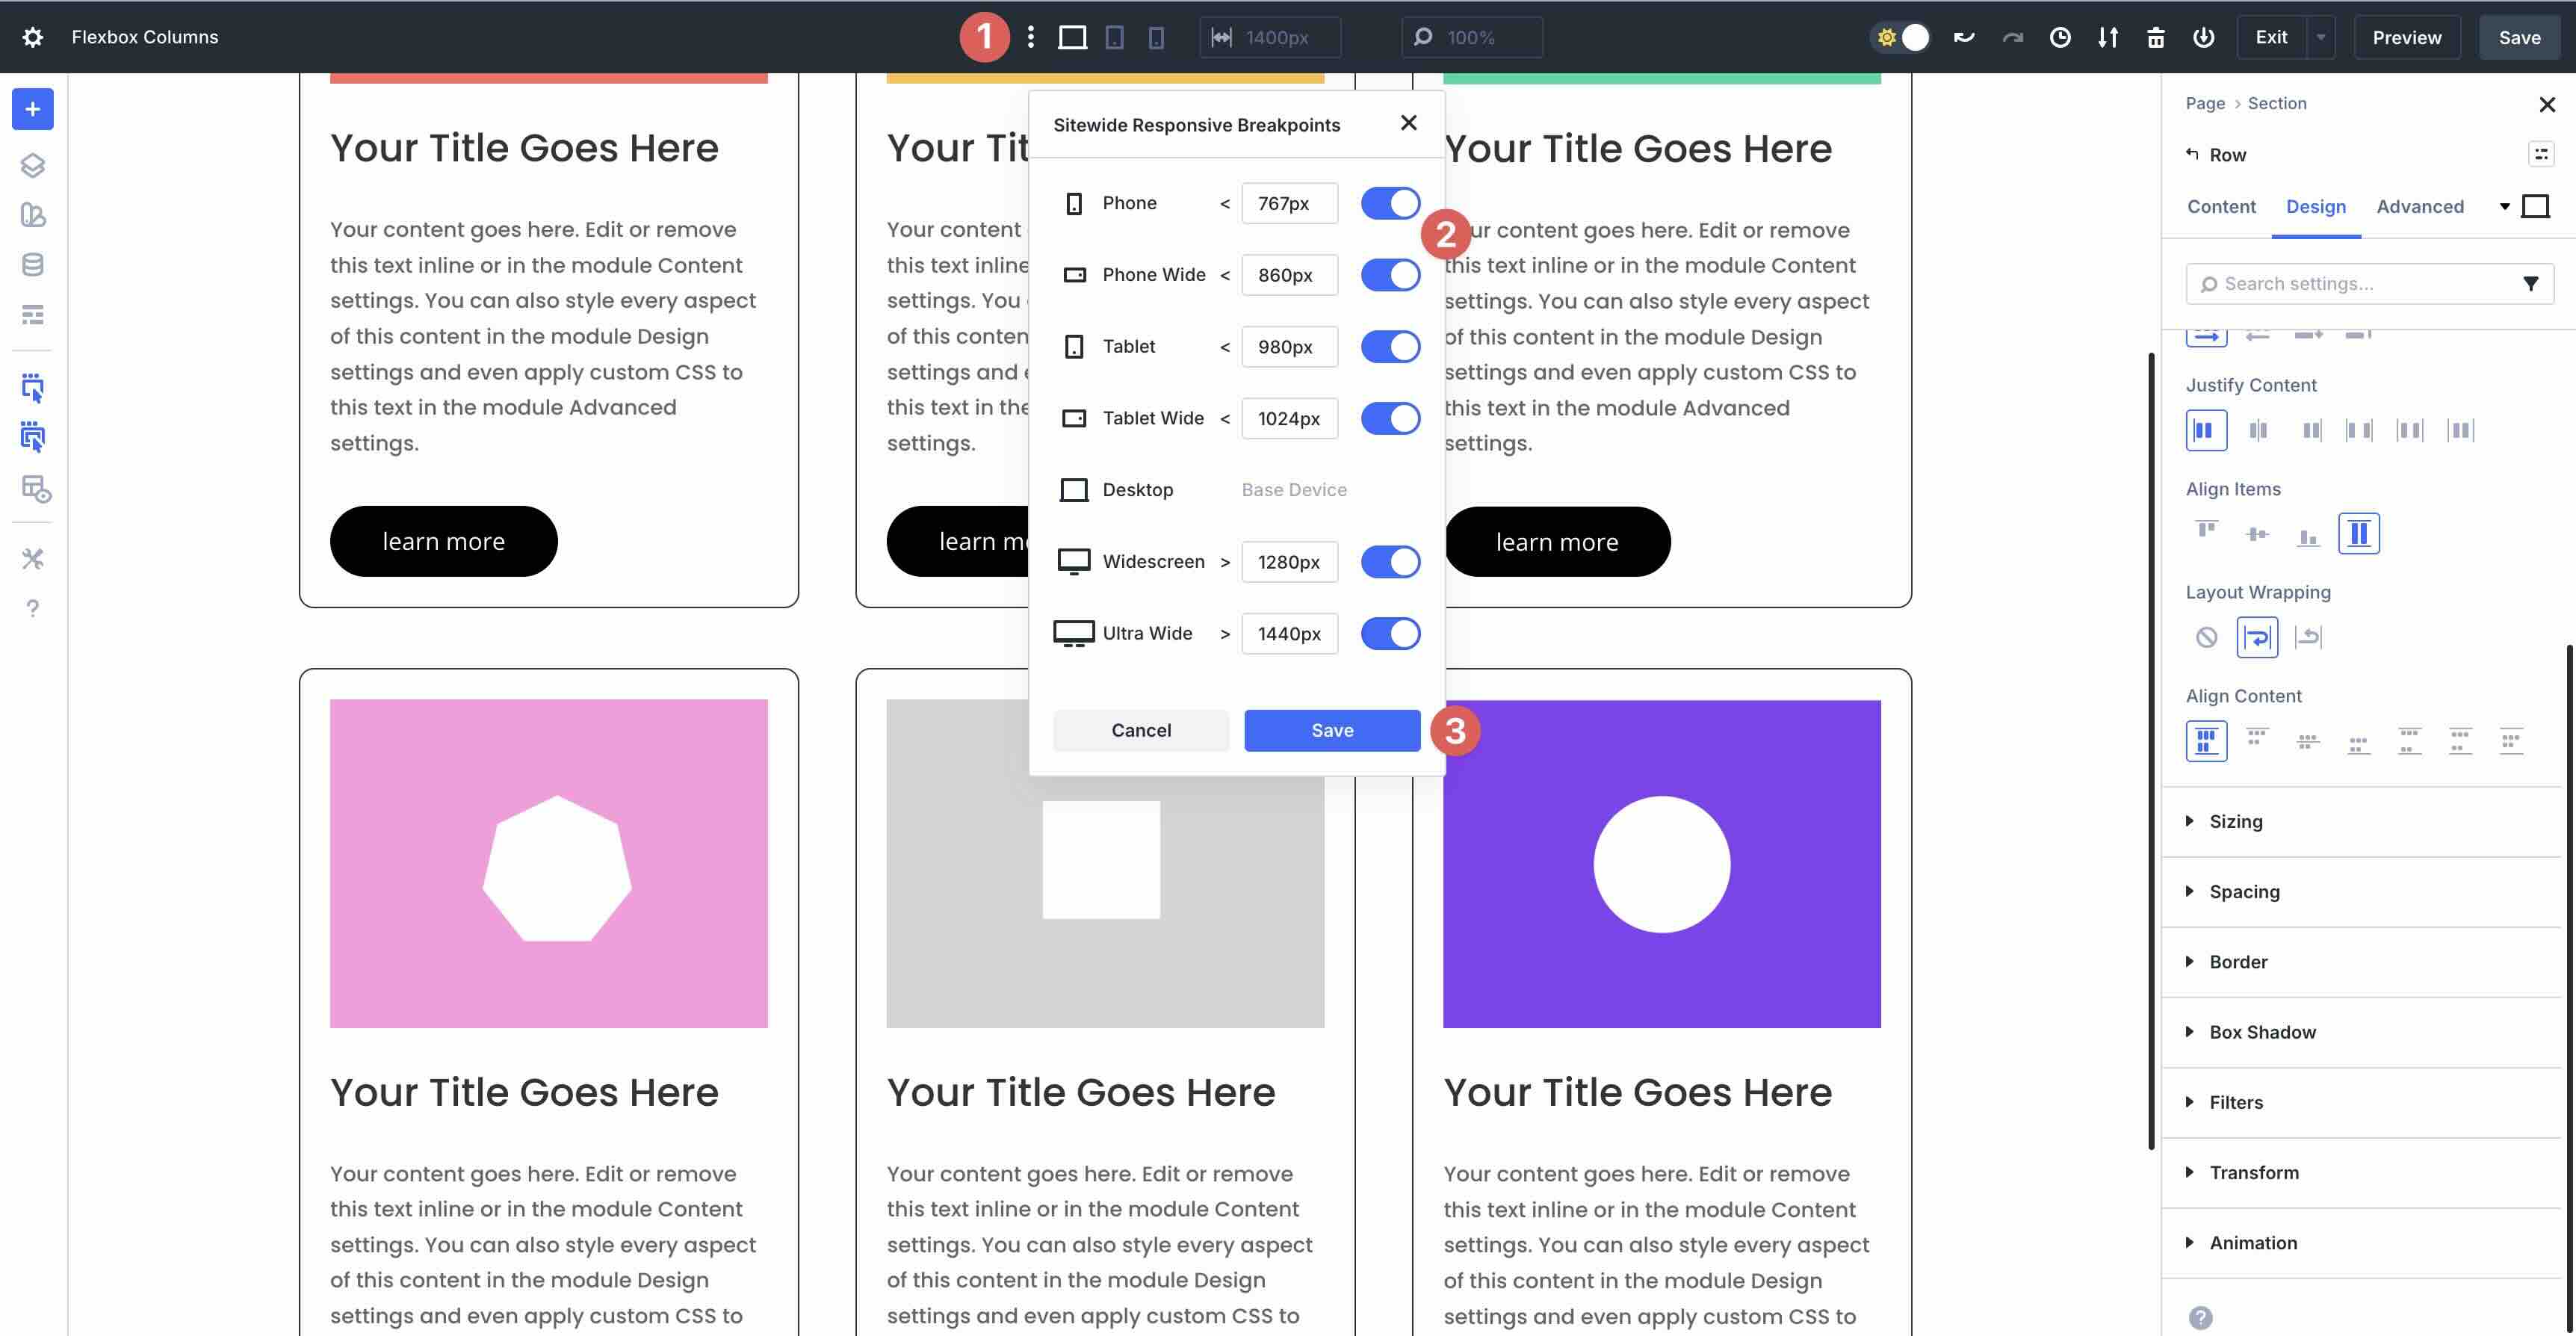Expand the Spacing section
The height and width of the screenshot is (1336, 2576).
tap(2245, 891)
